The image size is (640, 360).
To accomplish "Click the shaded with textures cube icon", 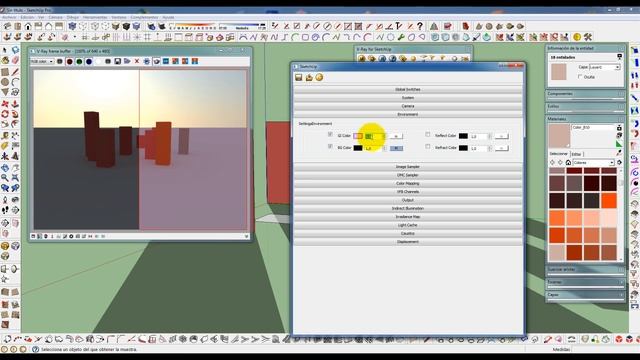I will (x=126, y=27).
